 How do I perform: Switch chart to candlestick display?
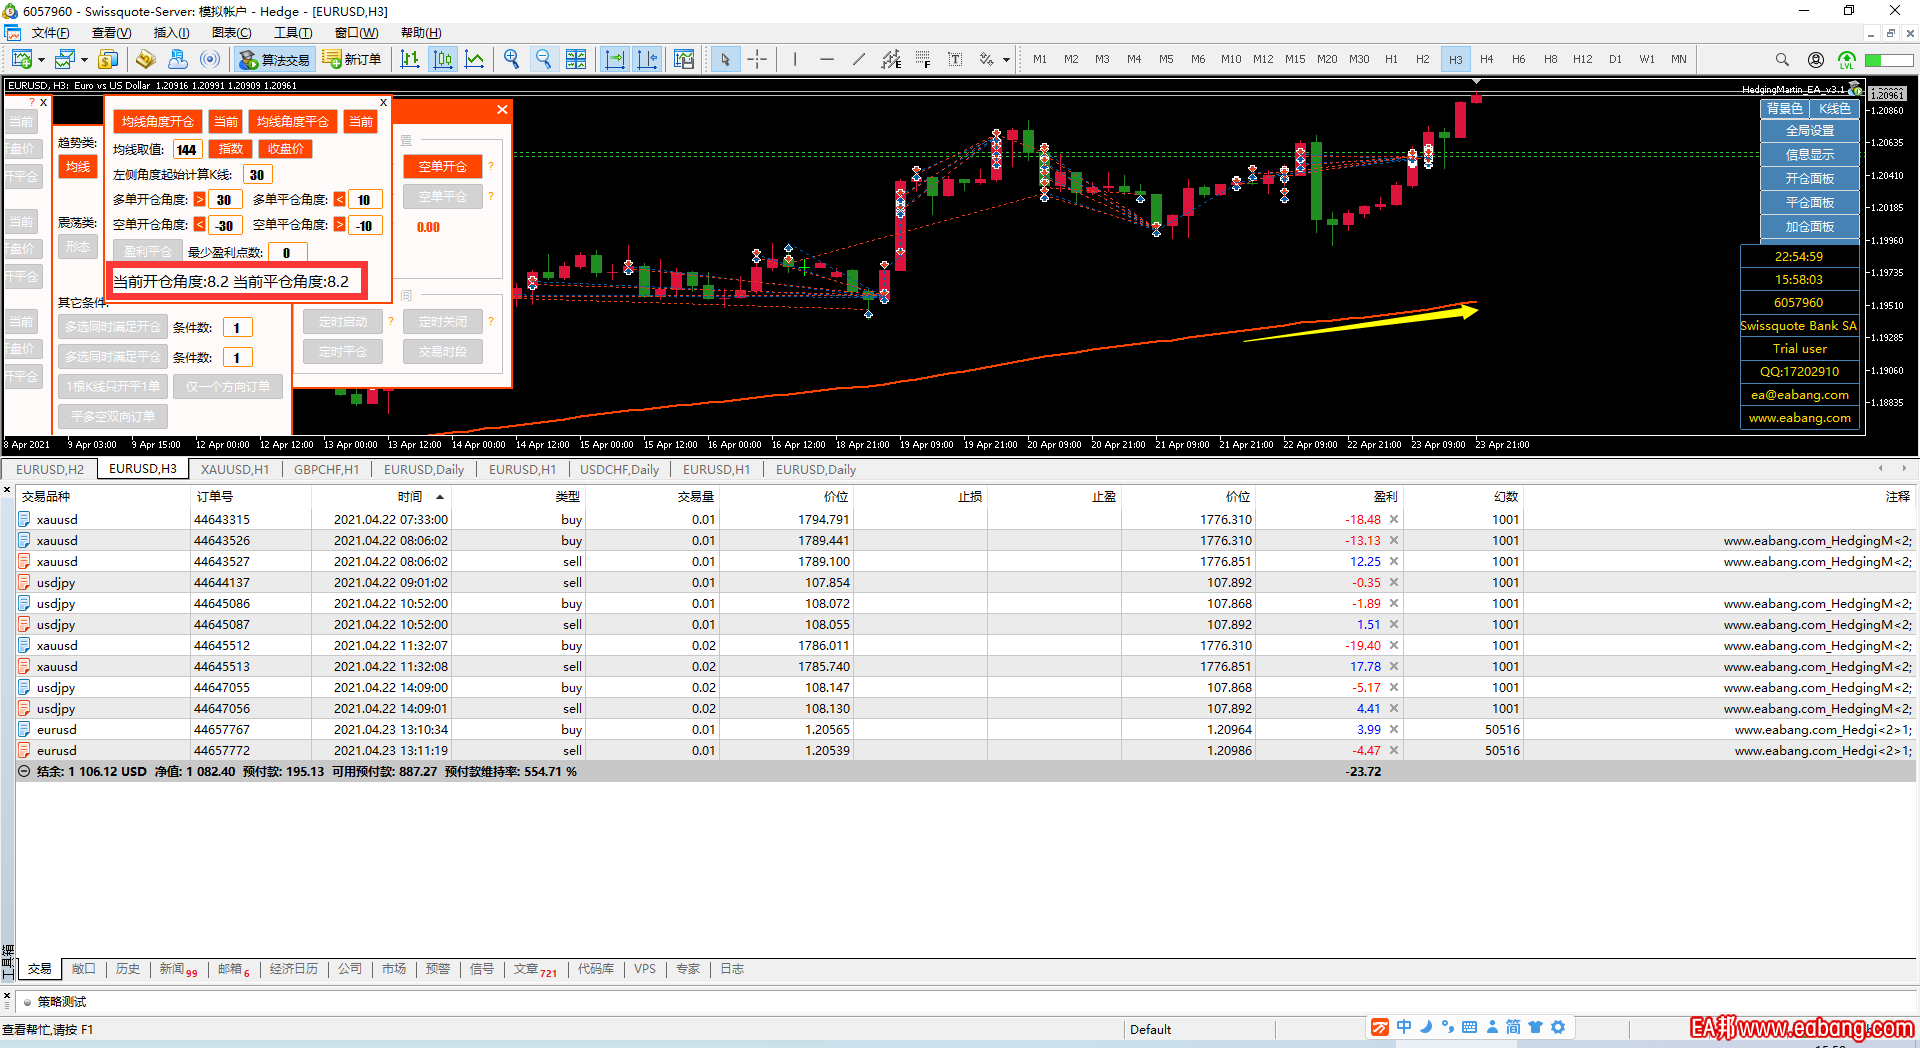(442, 59)
